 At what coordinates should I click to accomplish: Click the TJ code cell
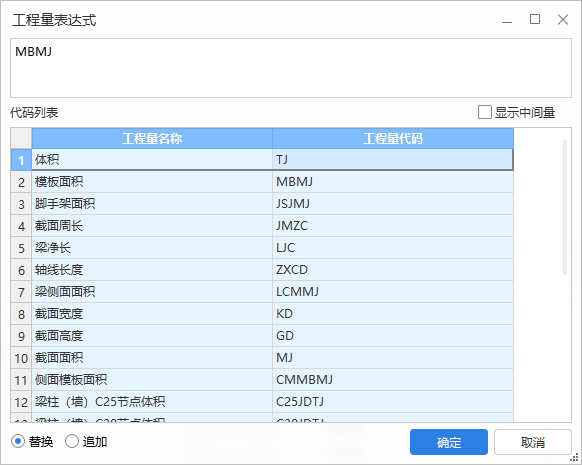[x=393, y=160]
